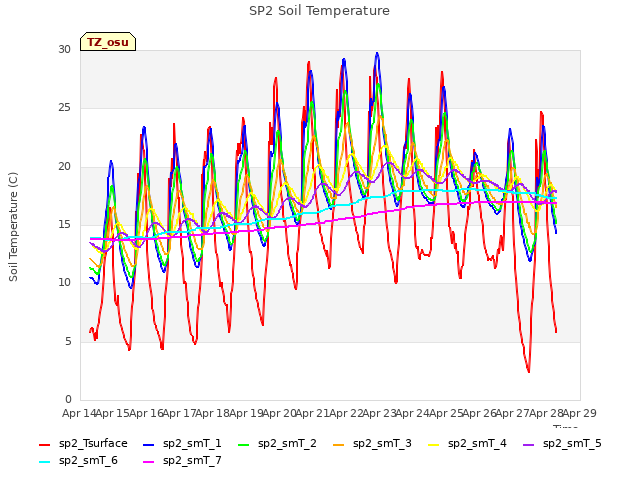Viewport: 640px width, 480px height.
Task: Toggle sp2_smT_5 legend entry
Action: [562, 444]
